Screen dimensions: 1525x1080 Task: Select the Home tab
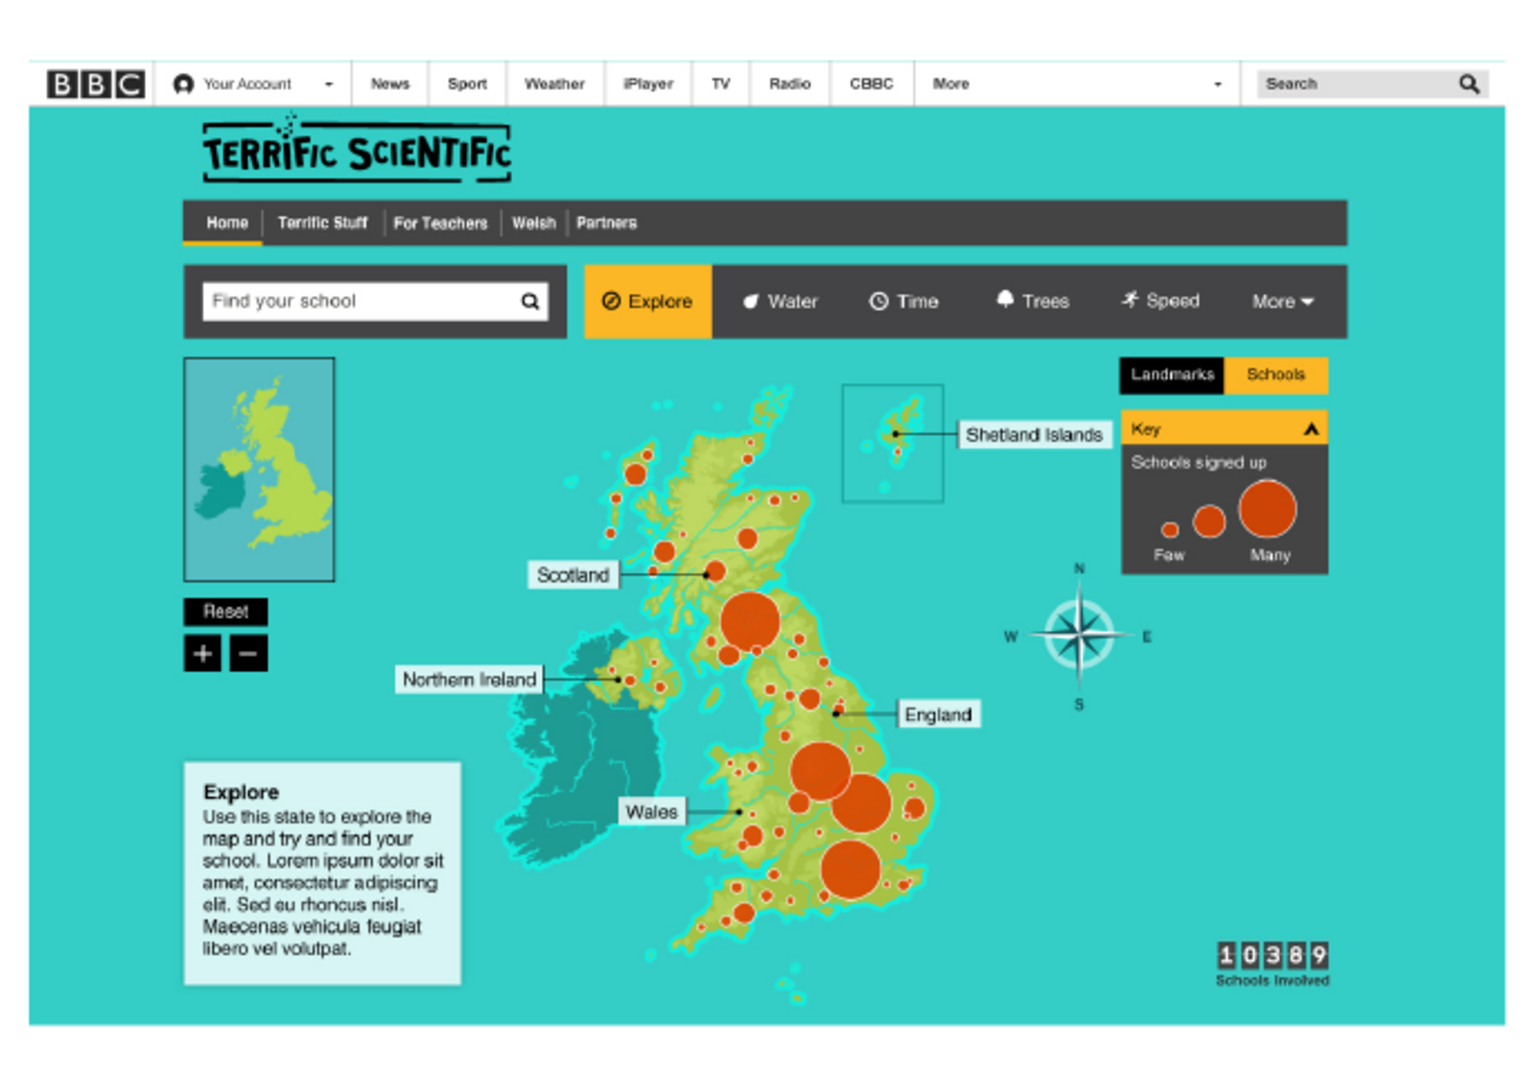(227, 223)
